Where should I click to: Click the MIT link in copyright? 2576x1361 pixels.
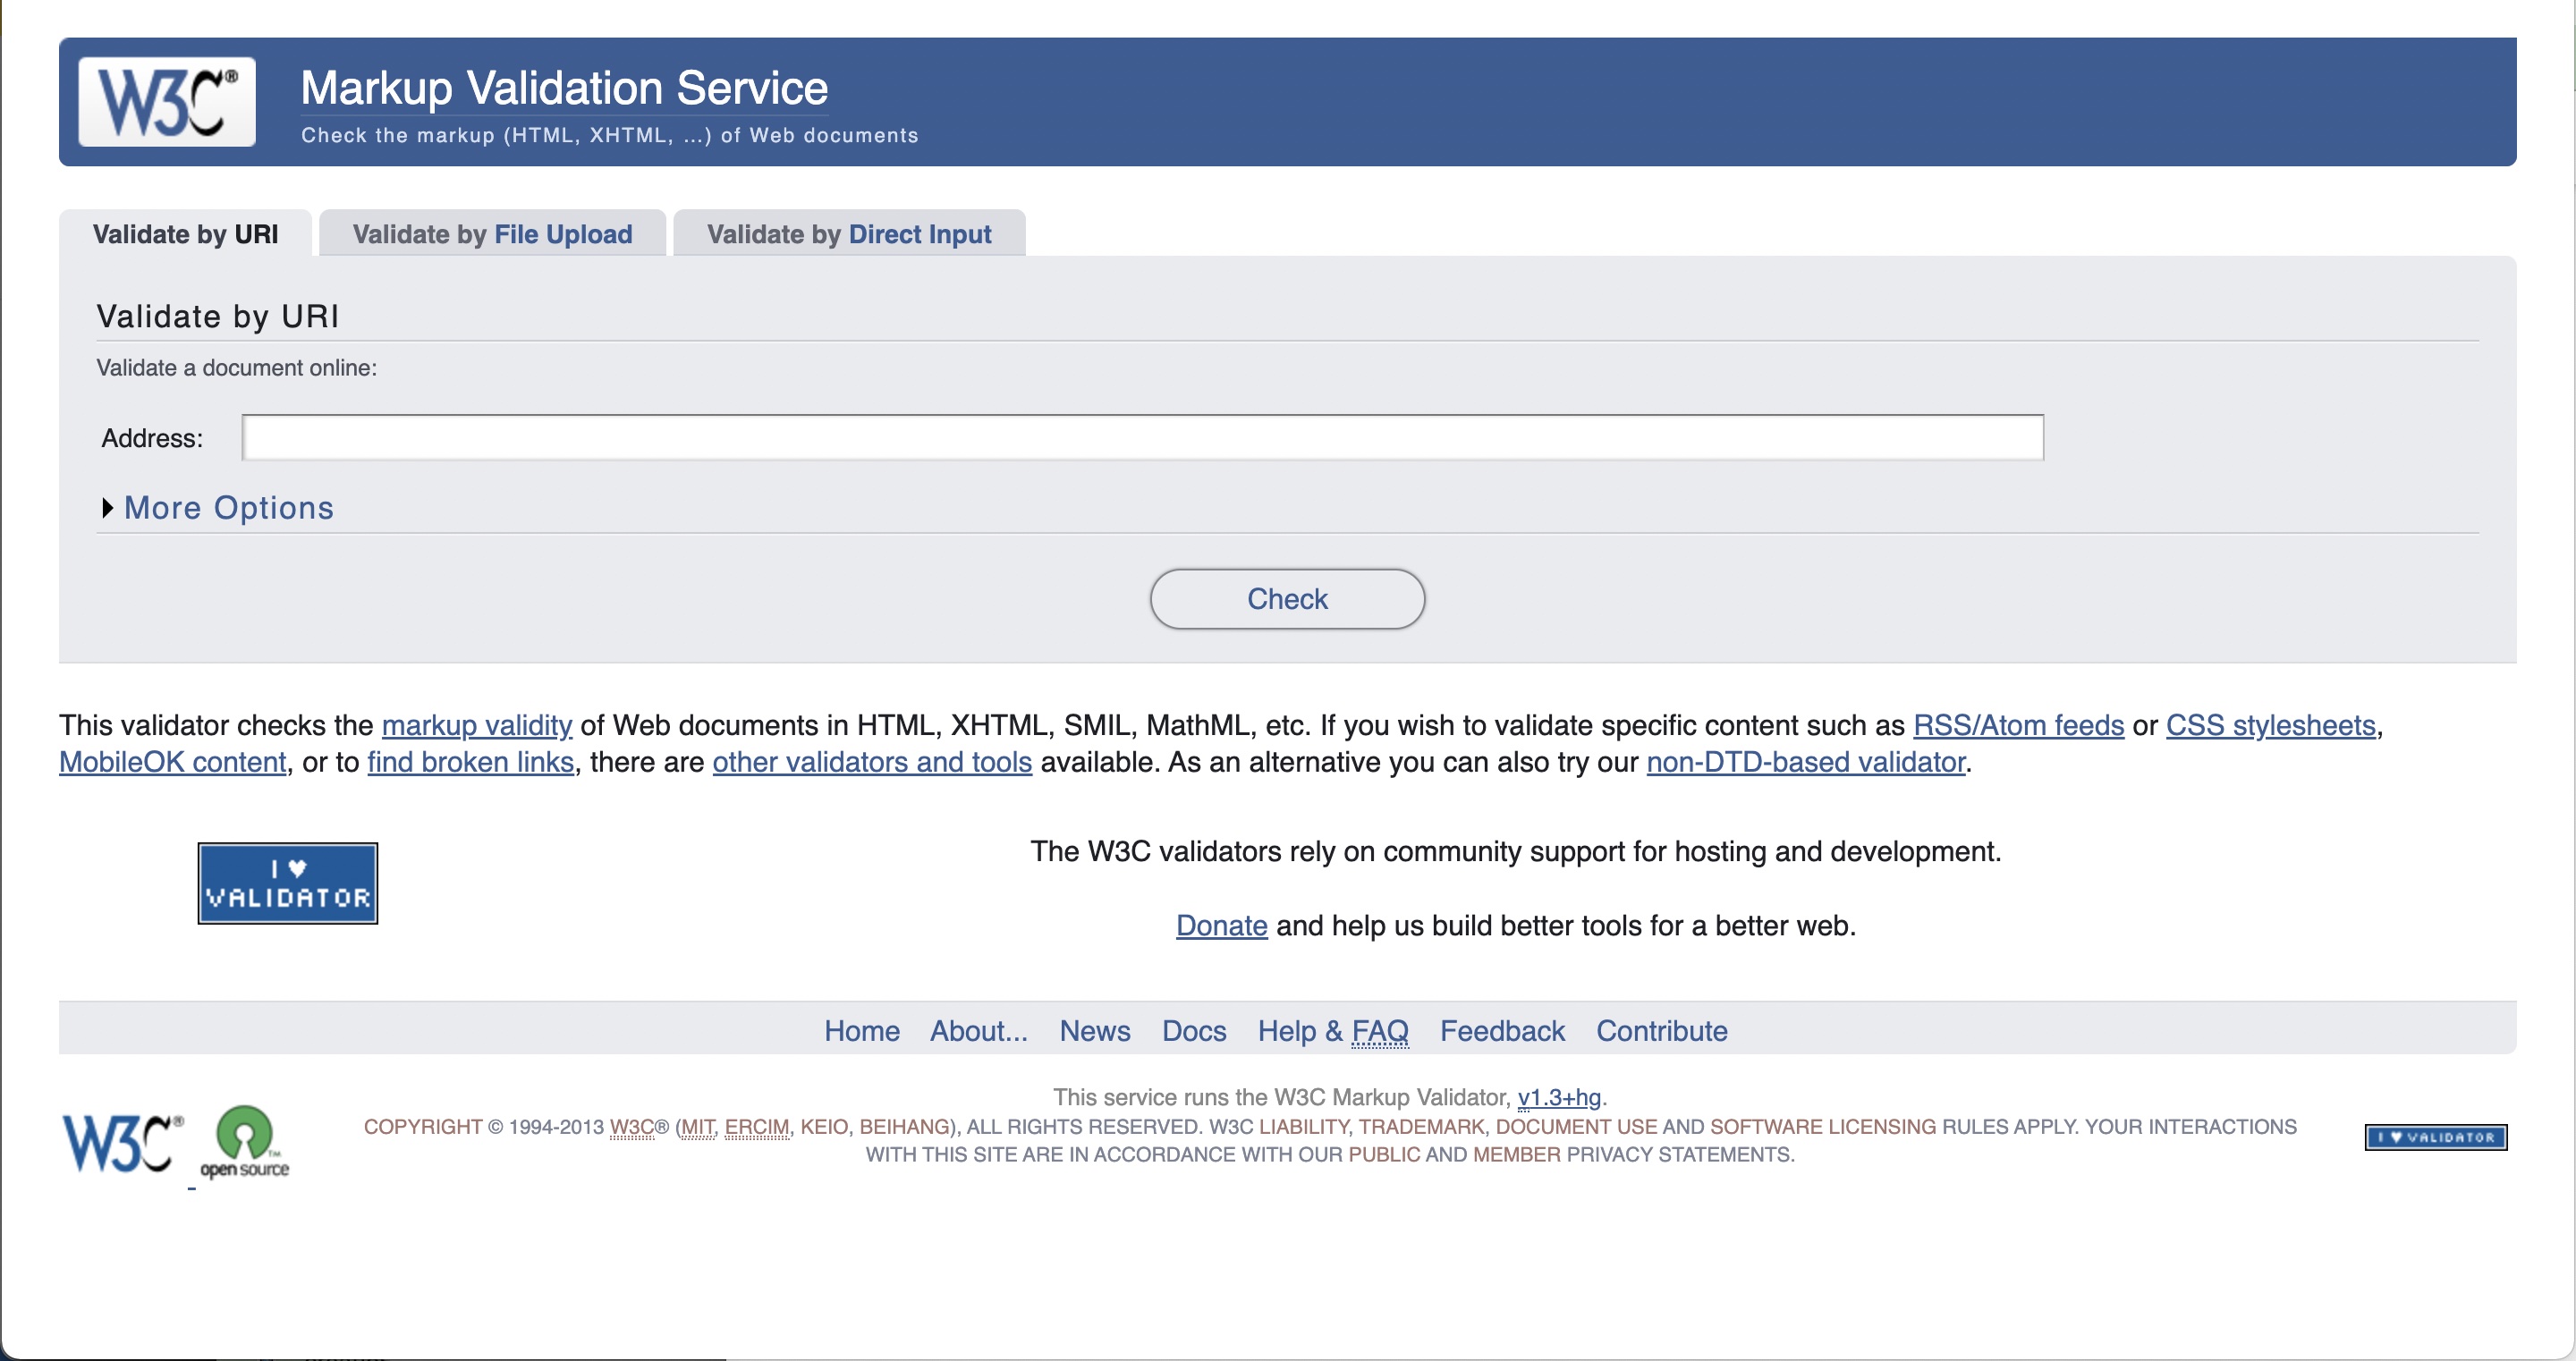[x=698, y=1127]
